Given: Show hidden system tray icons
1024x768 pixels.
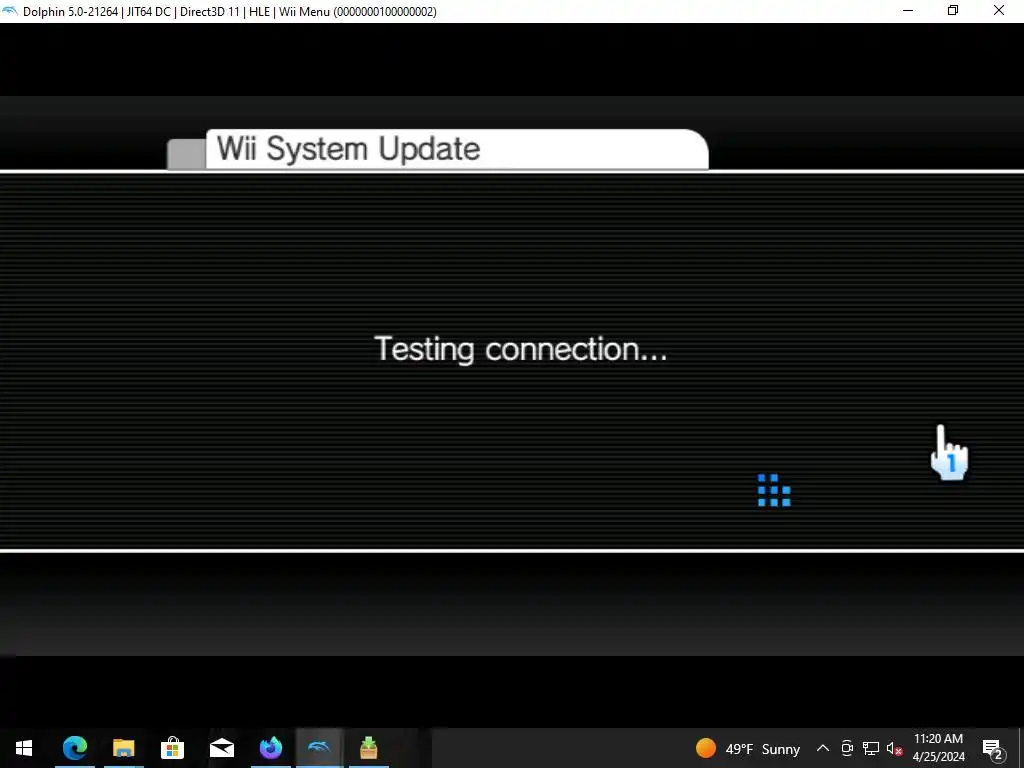Looking at the screenshot, I should pyautogui.click(x=823, y=748).
